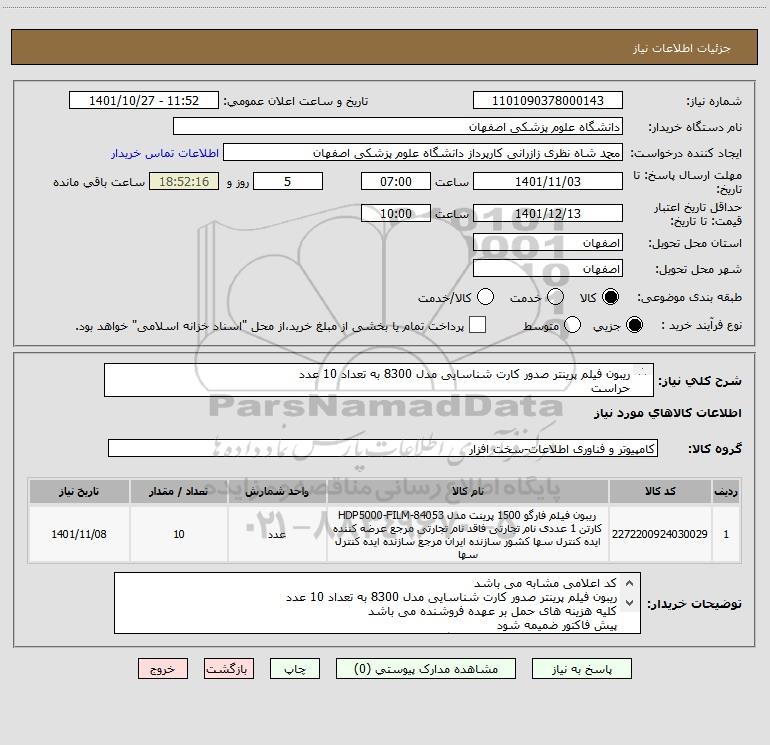The image size is (770, 745).
Task: Click the گروه کالا field کامپیوتر و فناوری
Action: (x=383, y=448)
